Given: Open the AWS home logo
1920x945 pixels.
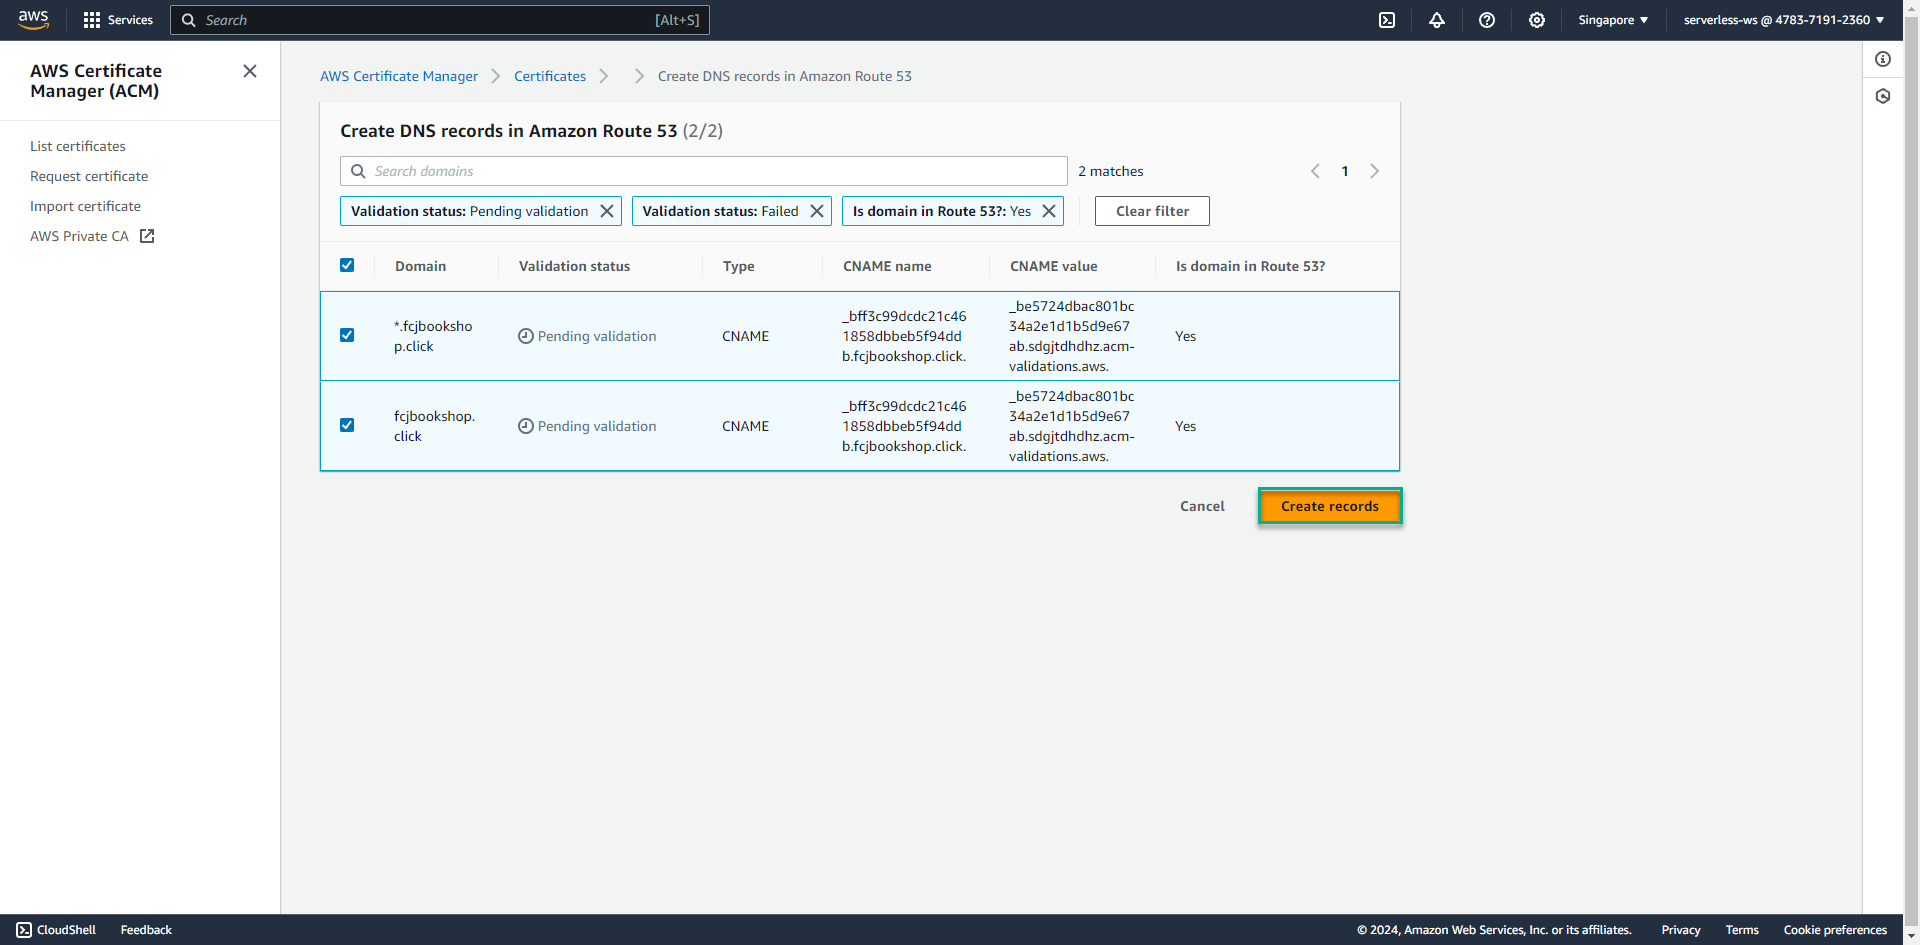Looking at the screenshot, I should pos(33,20).
